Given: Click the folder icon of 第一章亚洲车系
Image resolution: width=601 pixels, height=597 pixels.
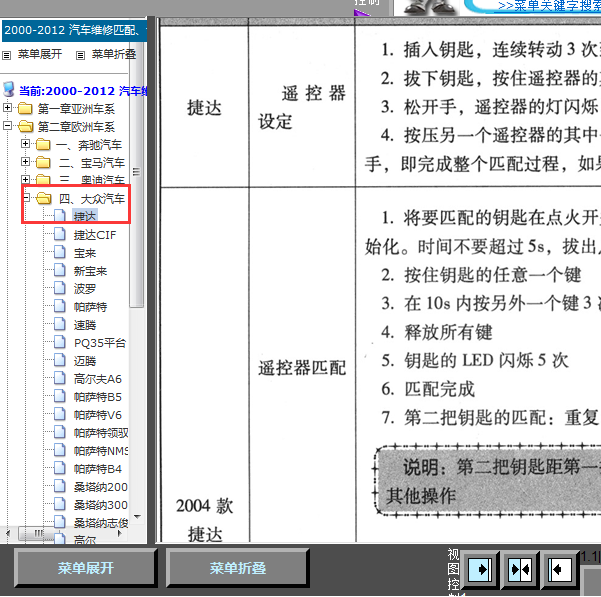Looking at the screenshot, I should [25, 108].
